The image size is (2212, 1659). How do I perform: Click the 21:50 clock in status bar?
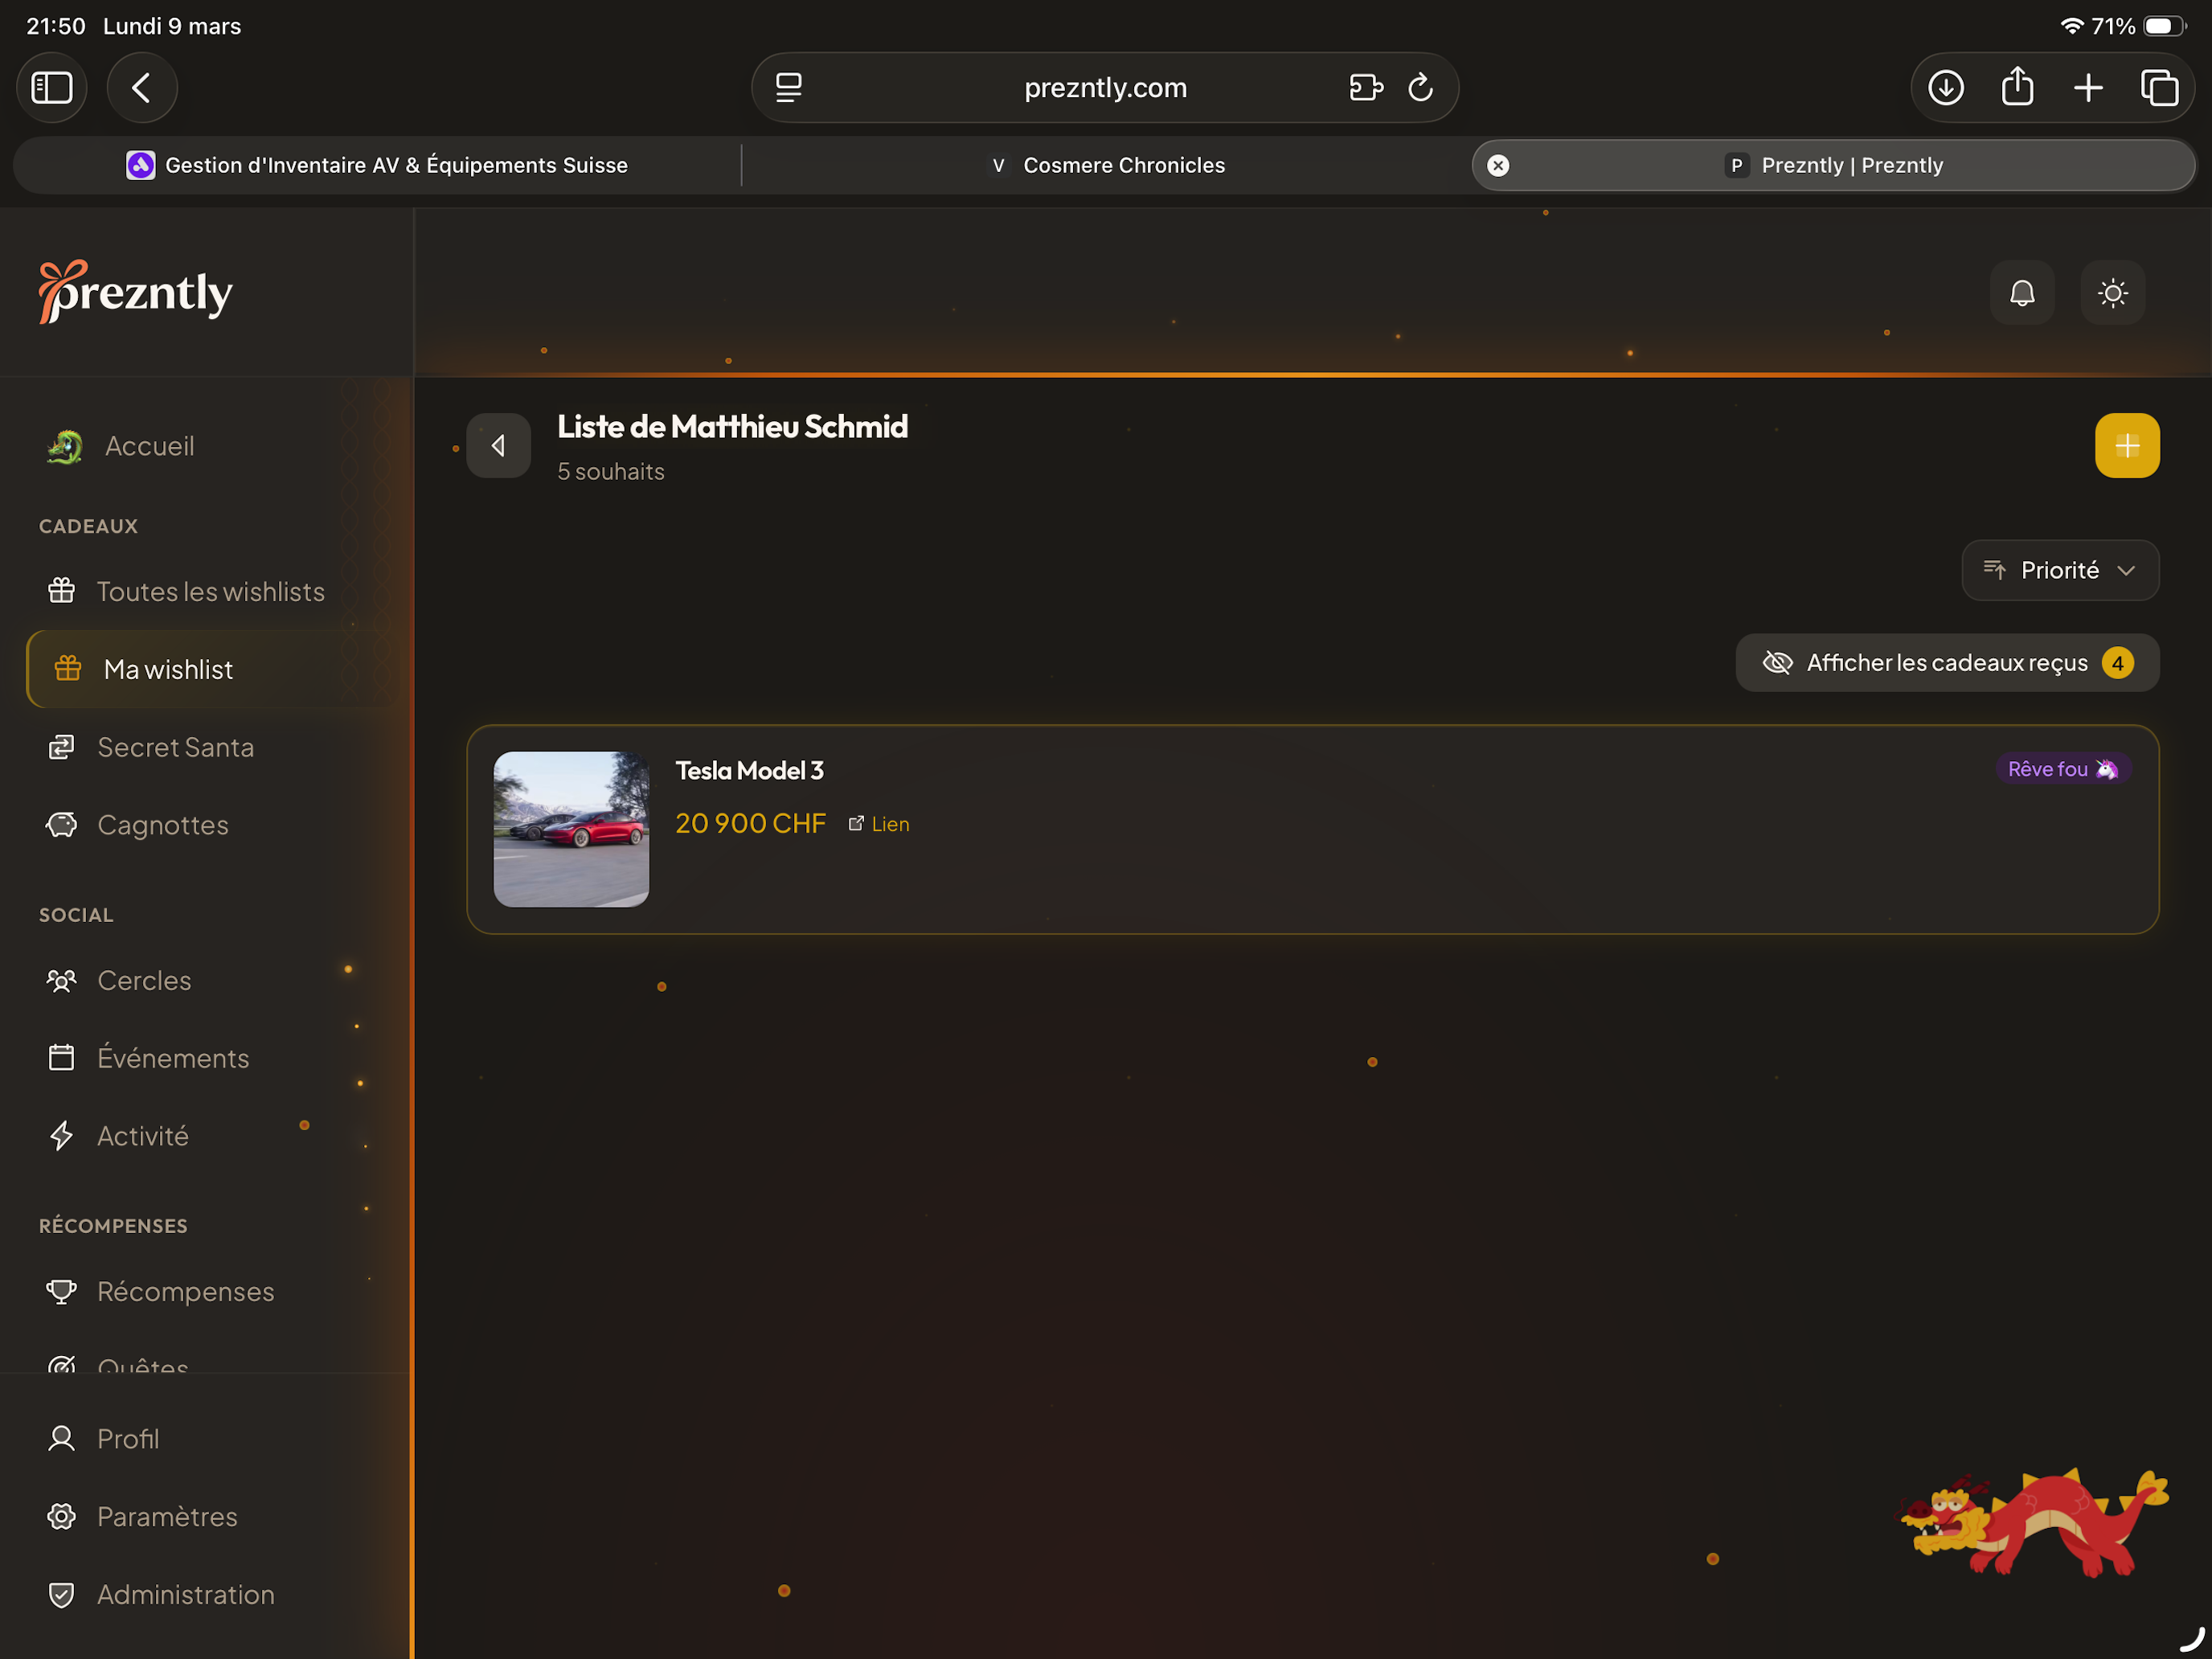[x=56, y=26]
